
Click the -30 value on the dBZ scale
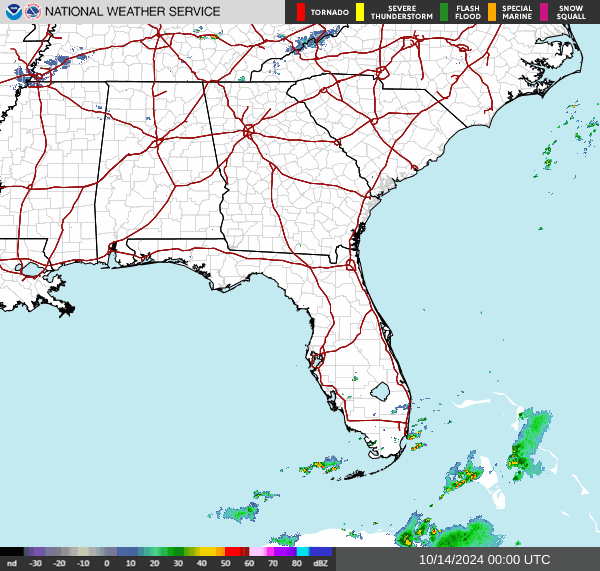[x=36, y=563]
